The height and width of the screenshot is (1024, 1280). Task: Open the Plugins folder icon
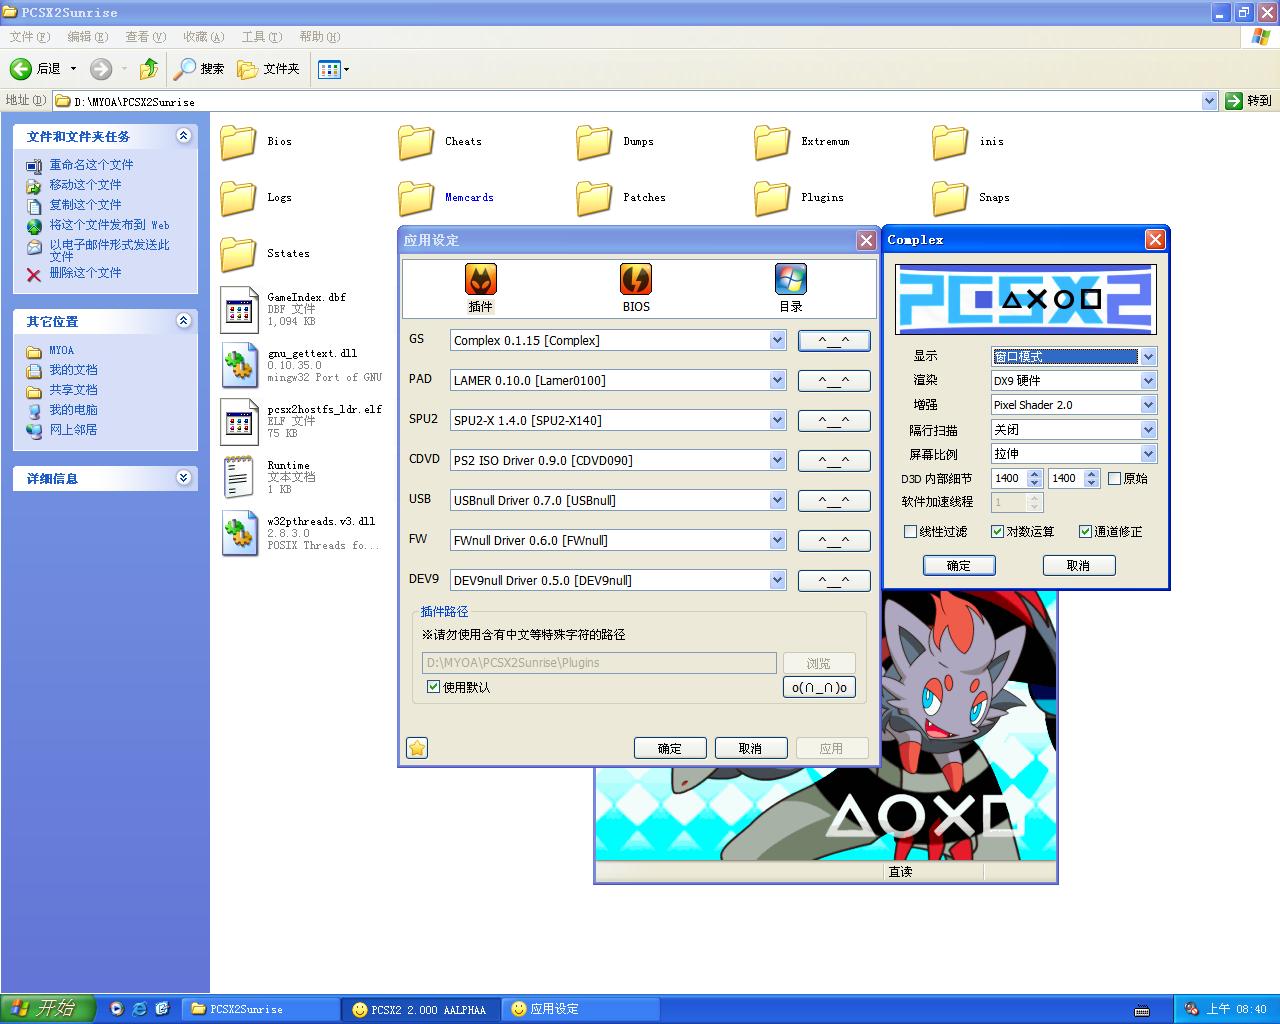(x=772, y=198)
